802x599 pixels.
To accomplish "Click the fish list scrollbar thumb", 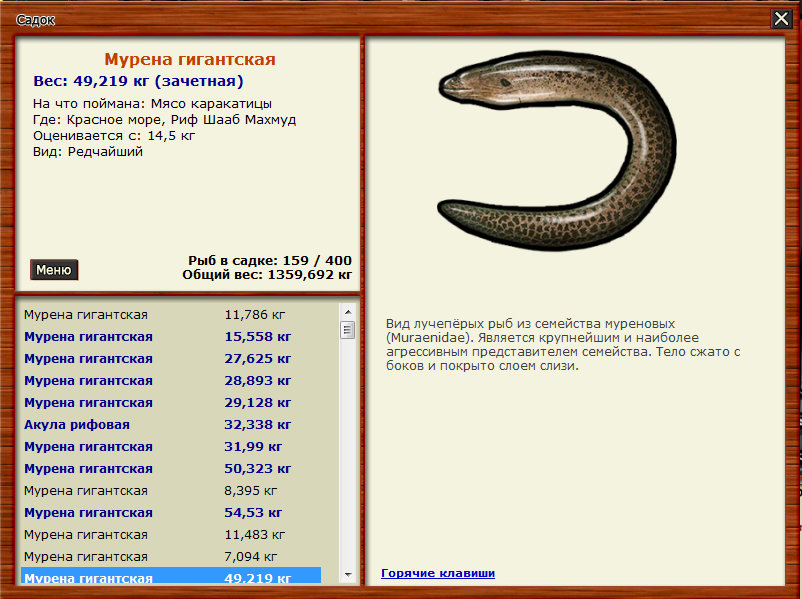I will pos(348,330).
